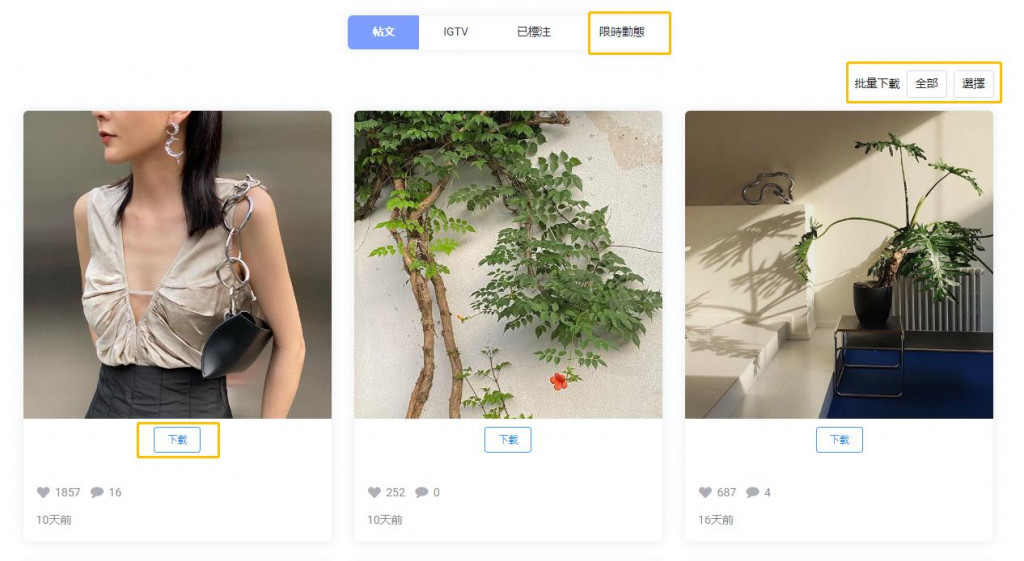Image resolution: width=1024 pixels, height=561 pixels.
Task: Click the heart icon showing 1857 likes
Action: point(43,492)
